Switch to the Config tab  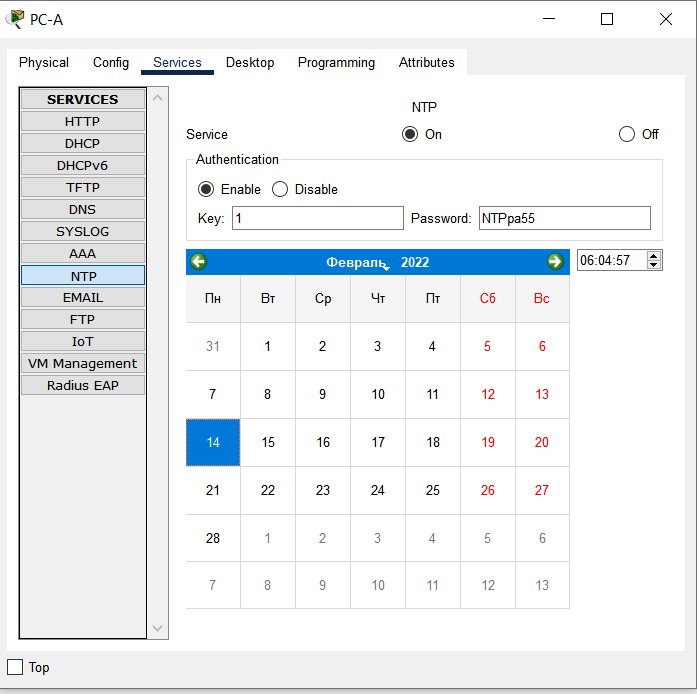[111, 62]
